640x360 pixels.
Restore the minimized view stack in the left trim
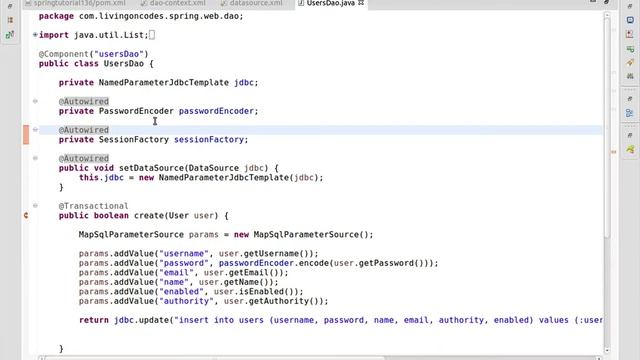10,6
